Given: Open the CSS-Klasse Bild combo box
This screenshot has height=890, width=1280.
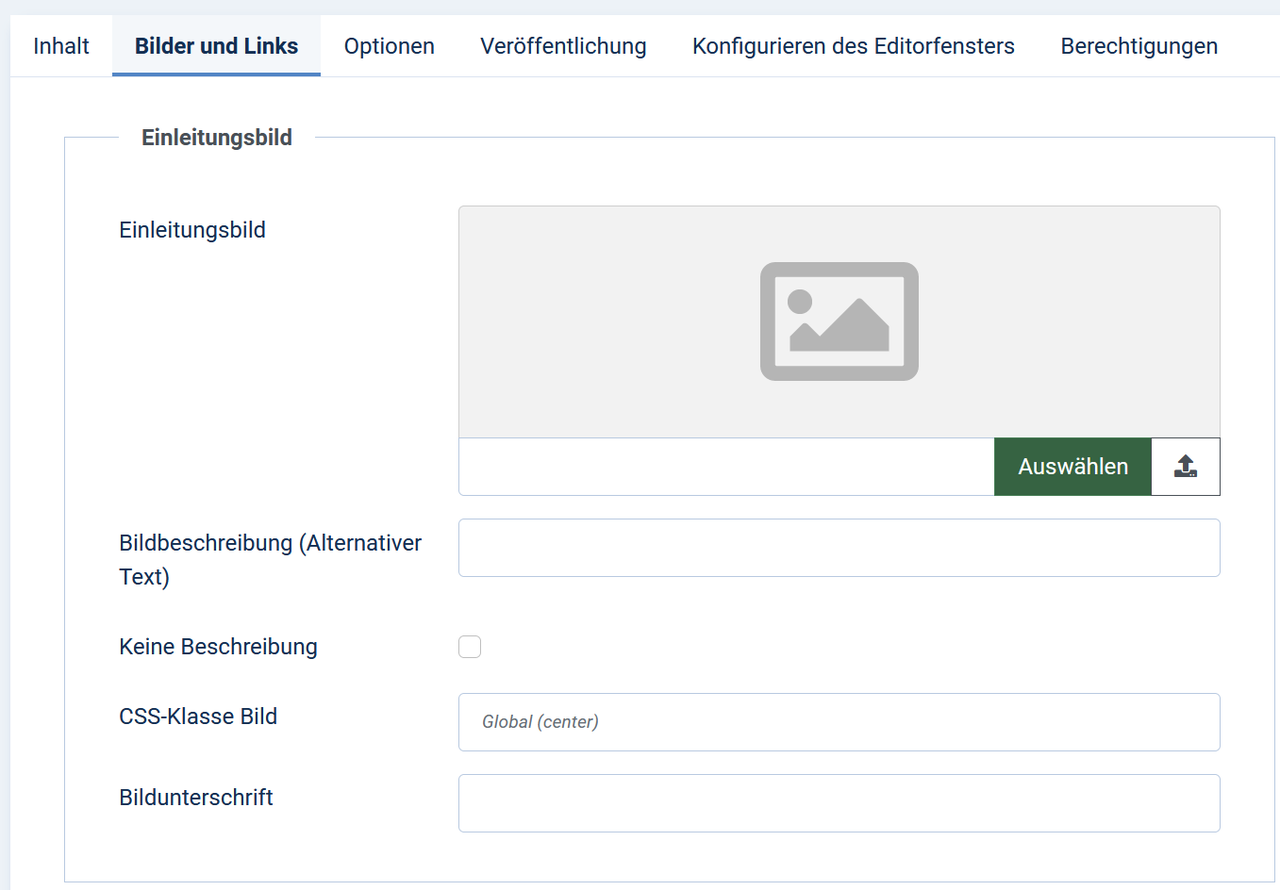Looking at the screenshot, I should (839, 722).
